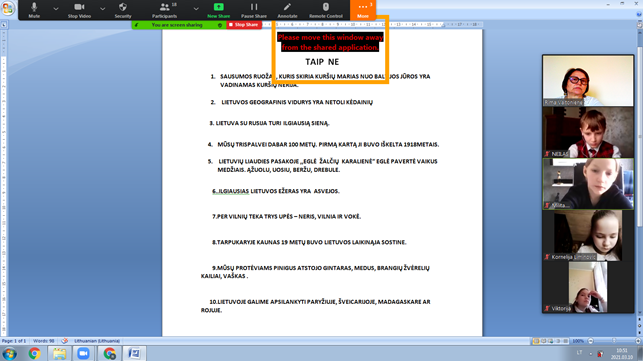This screenshot has height=361, width=643.
Task: Click the red Stop Share button
Action: [244, 25]
